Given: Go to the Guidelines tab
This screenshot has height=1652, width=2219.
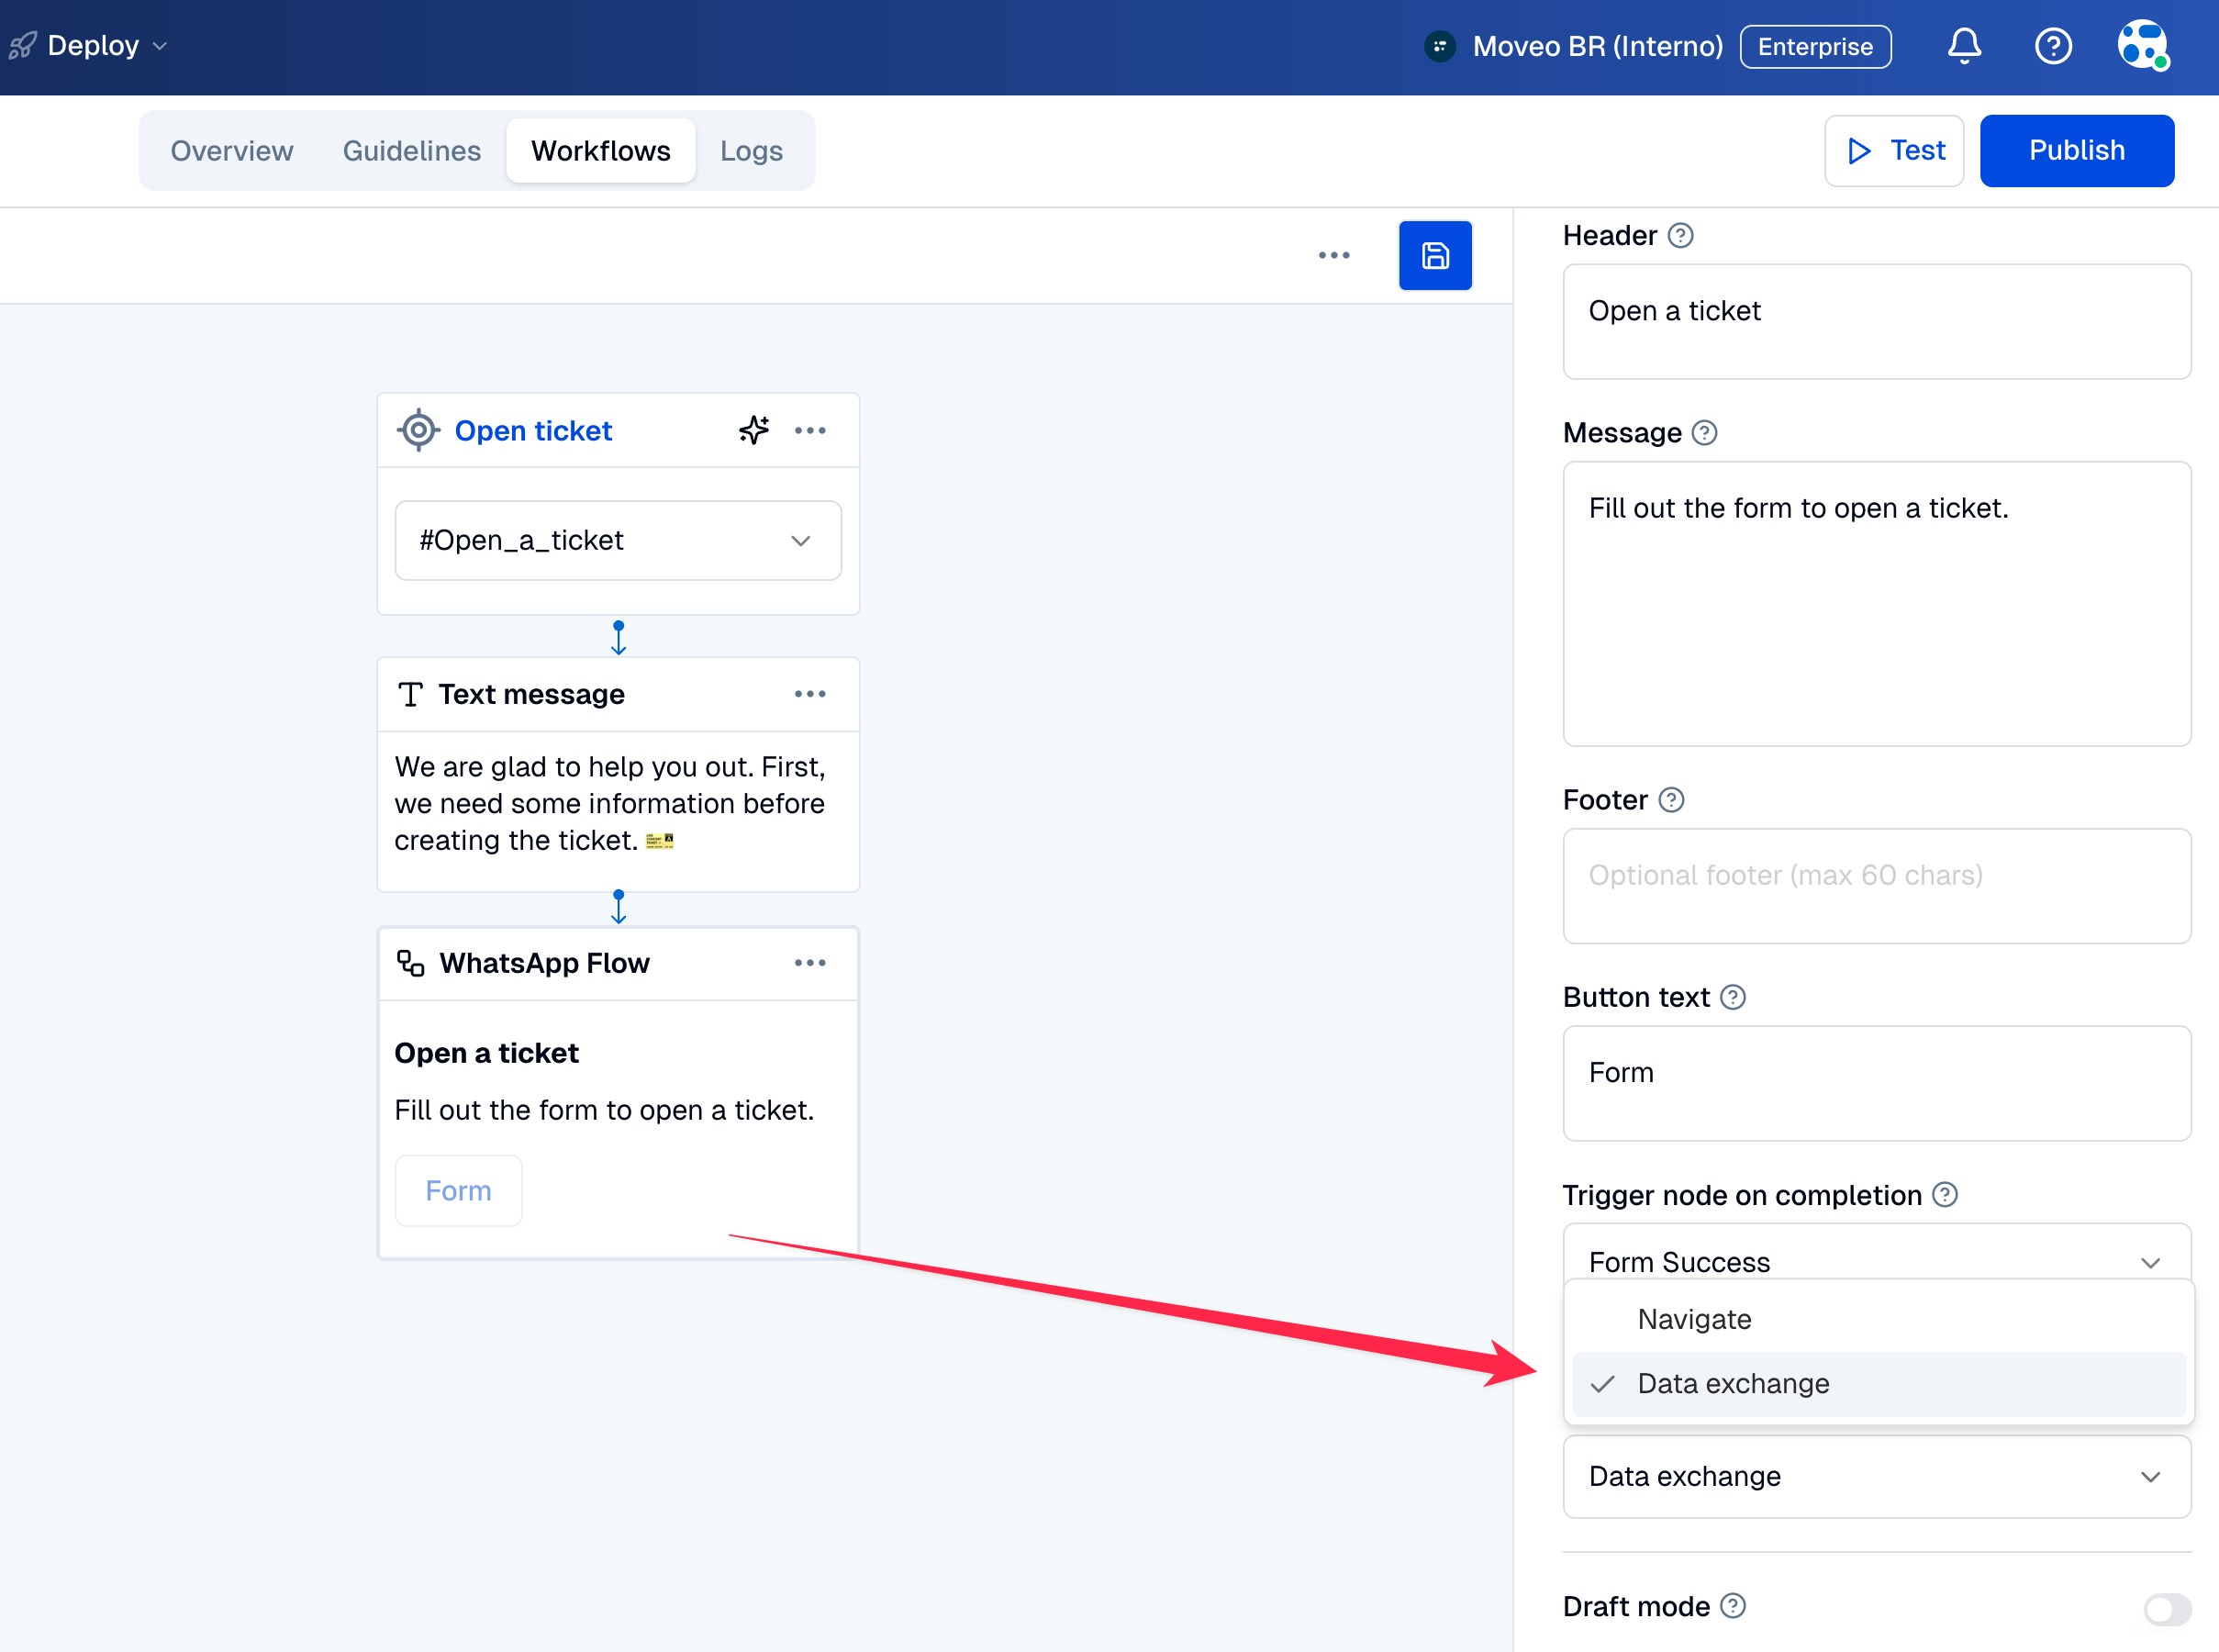Looking at the screenshot, I should click(411, 151).
